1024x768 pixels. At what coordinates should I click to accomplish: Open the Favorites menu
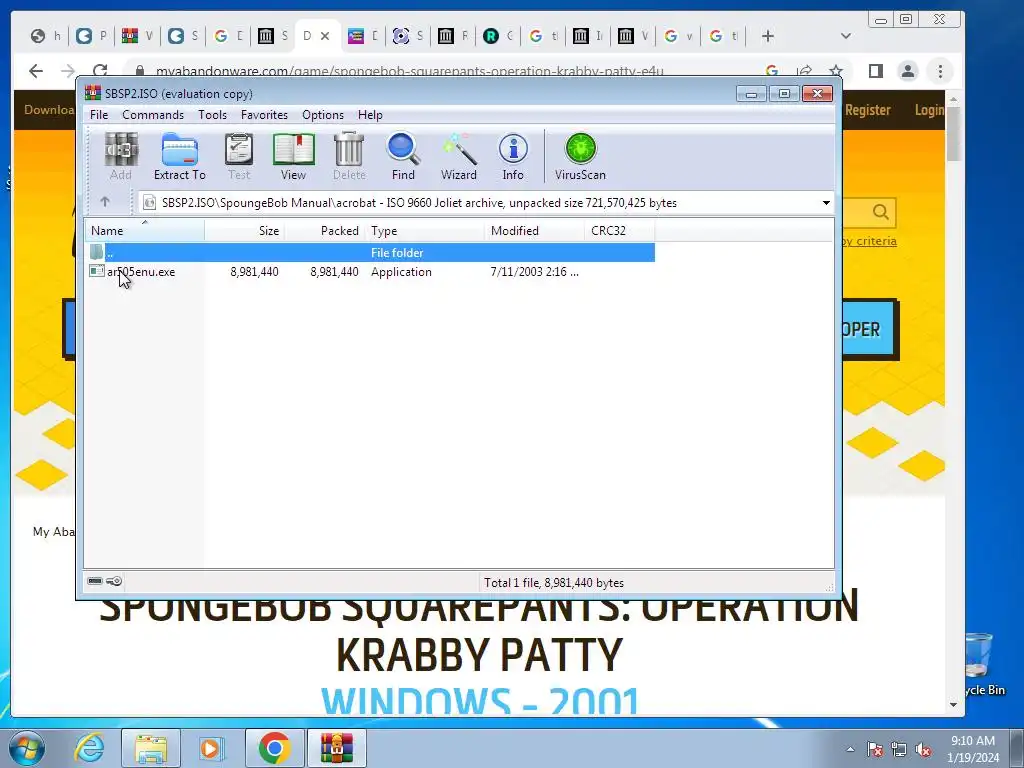pyautogui.click(x=264, y=115)
